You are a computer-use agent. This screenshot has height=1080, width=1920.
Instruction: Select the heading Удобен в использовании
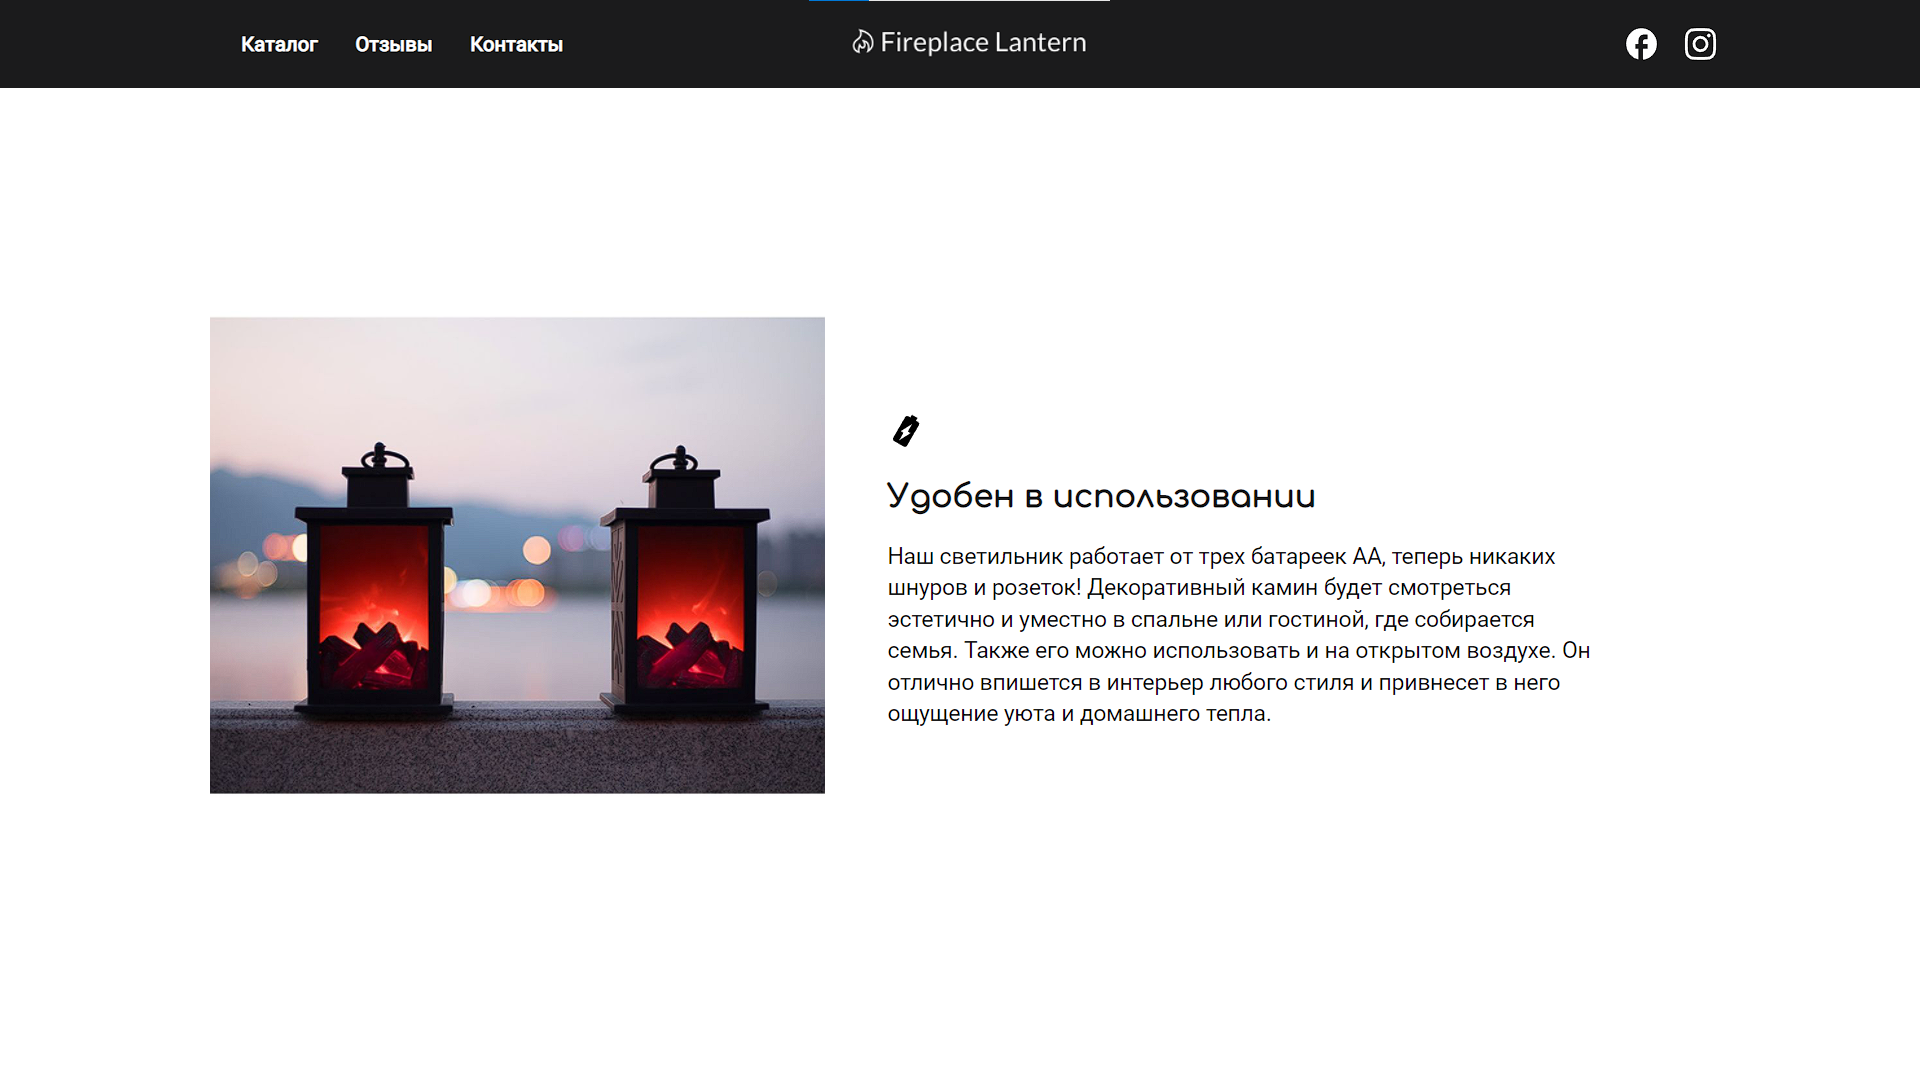pos(1101,497)
